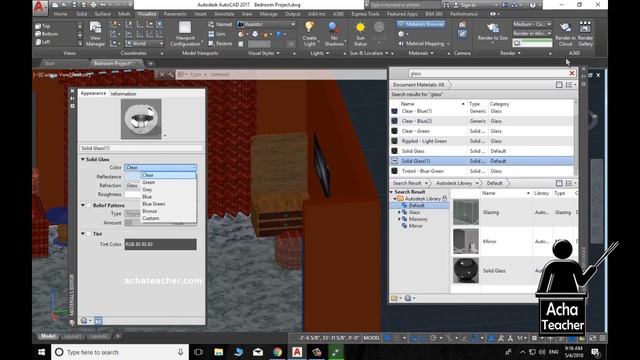
Task: Click the sky off icon in Sun & Location
Action: (379, 28)
